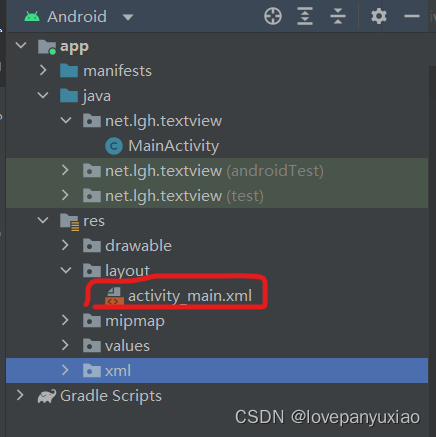Click the xml folder icon
Image resolution: width=436 pixels, height=437 pixels.
coord(92,371)
